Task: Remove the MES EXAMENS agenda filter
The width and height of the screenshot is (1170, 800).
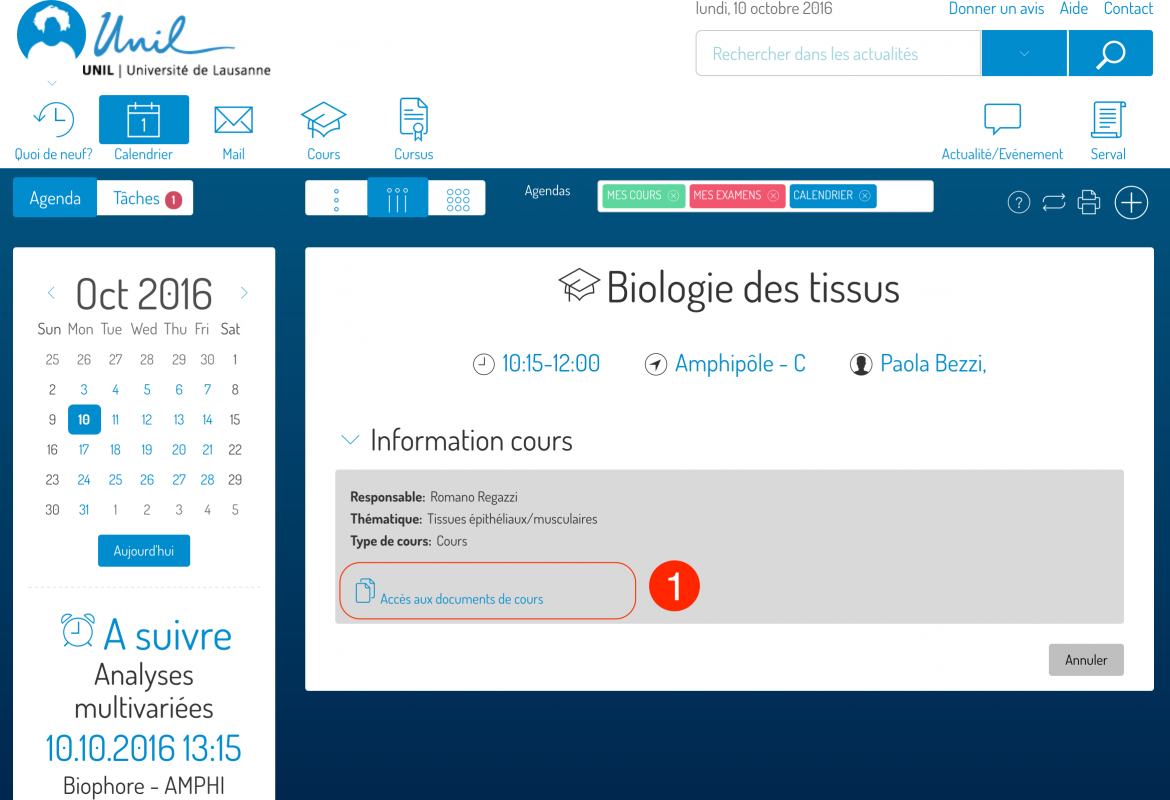Action: (773, 196)
